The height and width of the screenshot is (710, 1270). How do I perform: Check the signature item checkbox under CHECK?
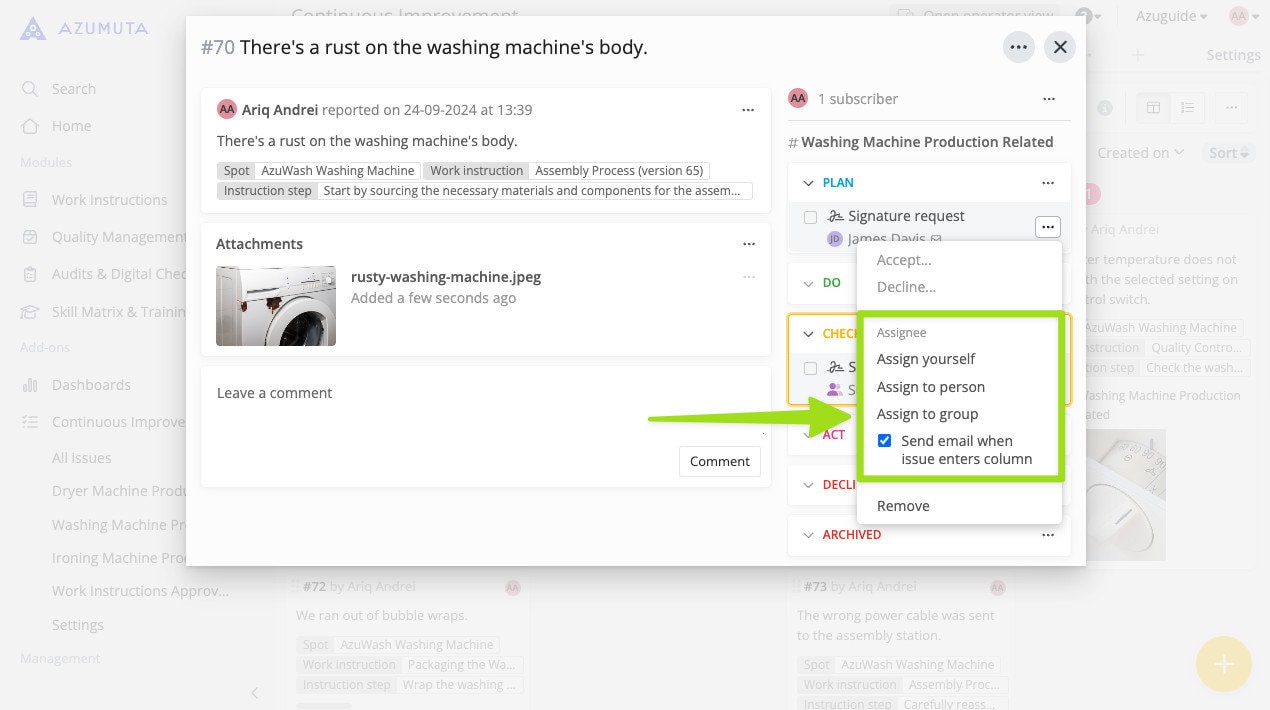pyautogui.click(x=811, y=367)
